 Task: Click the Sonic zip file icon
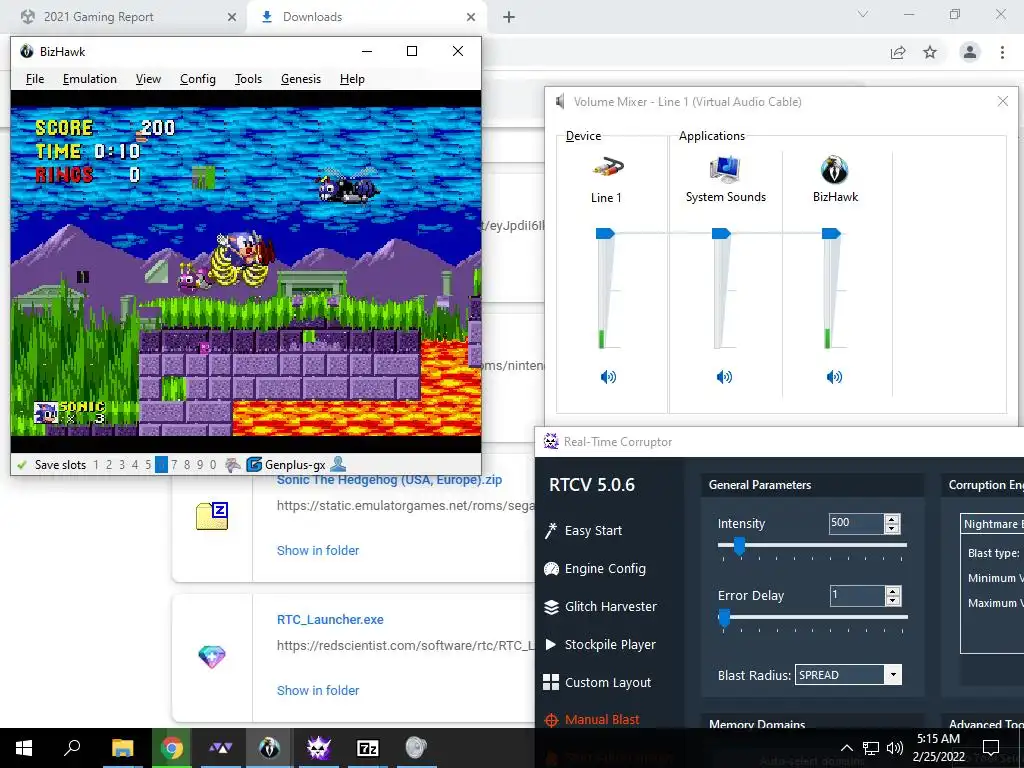pos(212,516)
